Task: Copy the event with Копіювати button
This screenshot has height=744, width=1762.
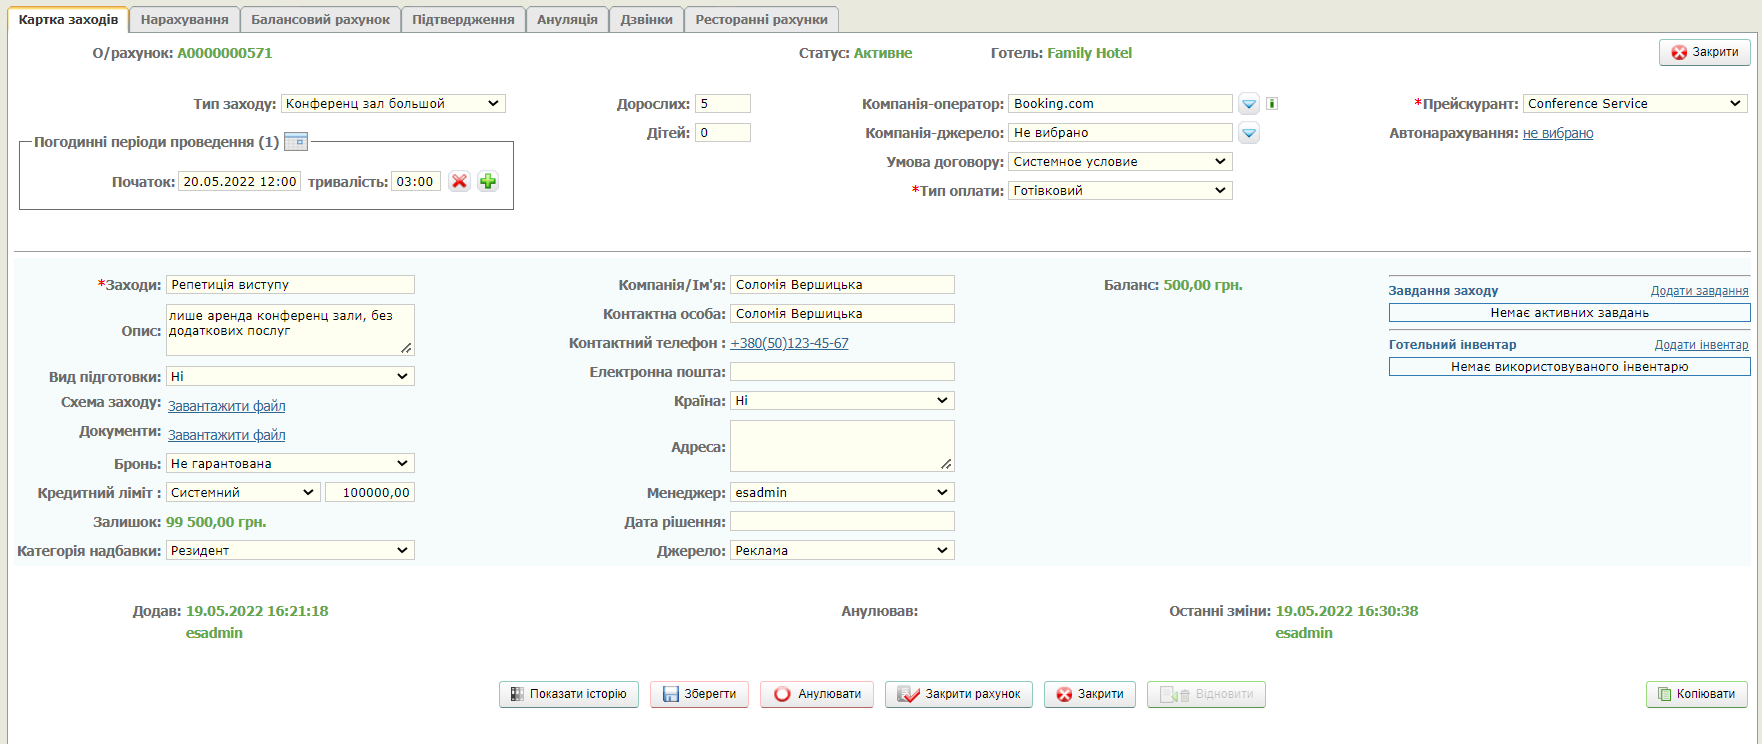Action: [1696, 694]
